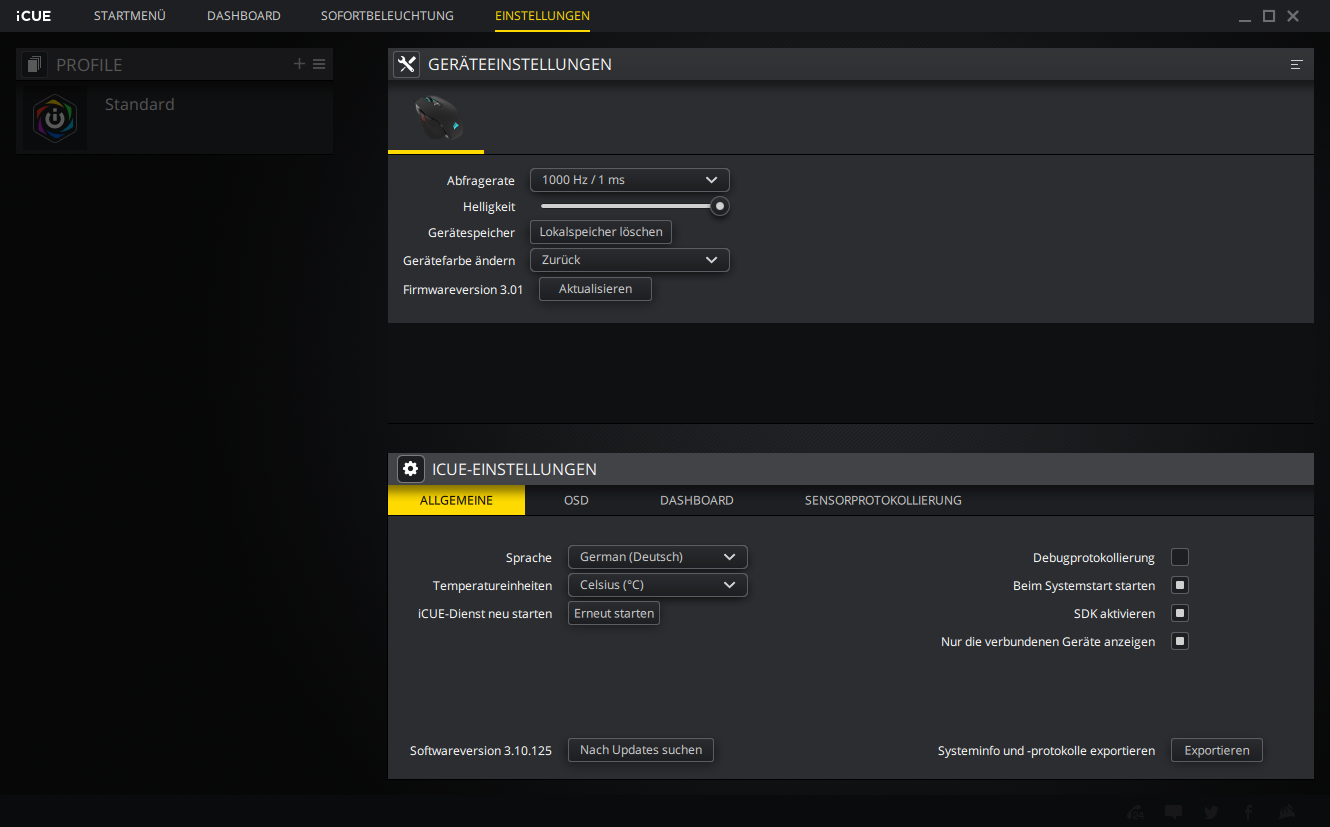Click the add profile plus icon
The image size is (1330, 827).
pos(299,64)
